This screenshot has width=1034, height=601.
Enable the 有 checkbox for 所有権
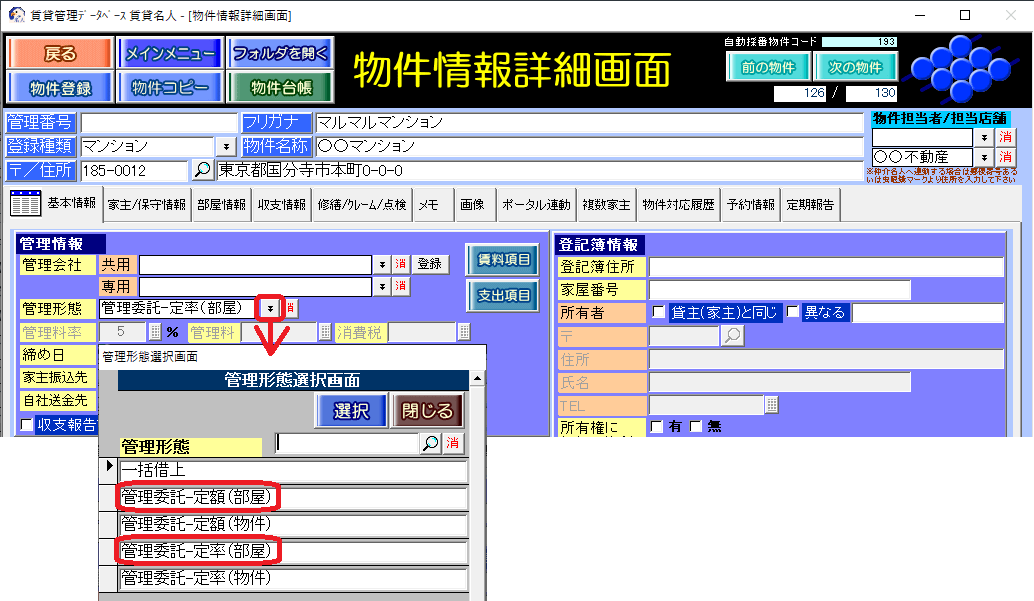[657, 427]
